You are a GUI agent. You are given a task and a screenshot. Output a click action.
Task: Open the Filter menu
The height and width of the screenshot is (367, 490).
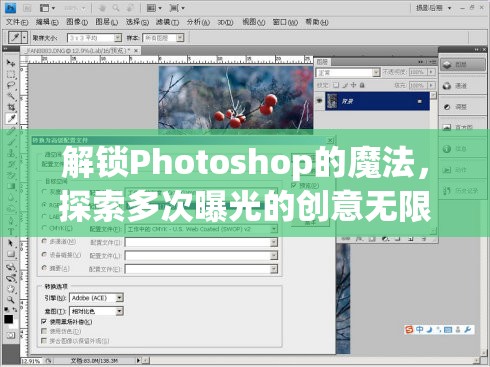[167, 22]
